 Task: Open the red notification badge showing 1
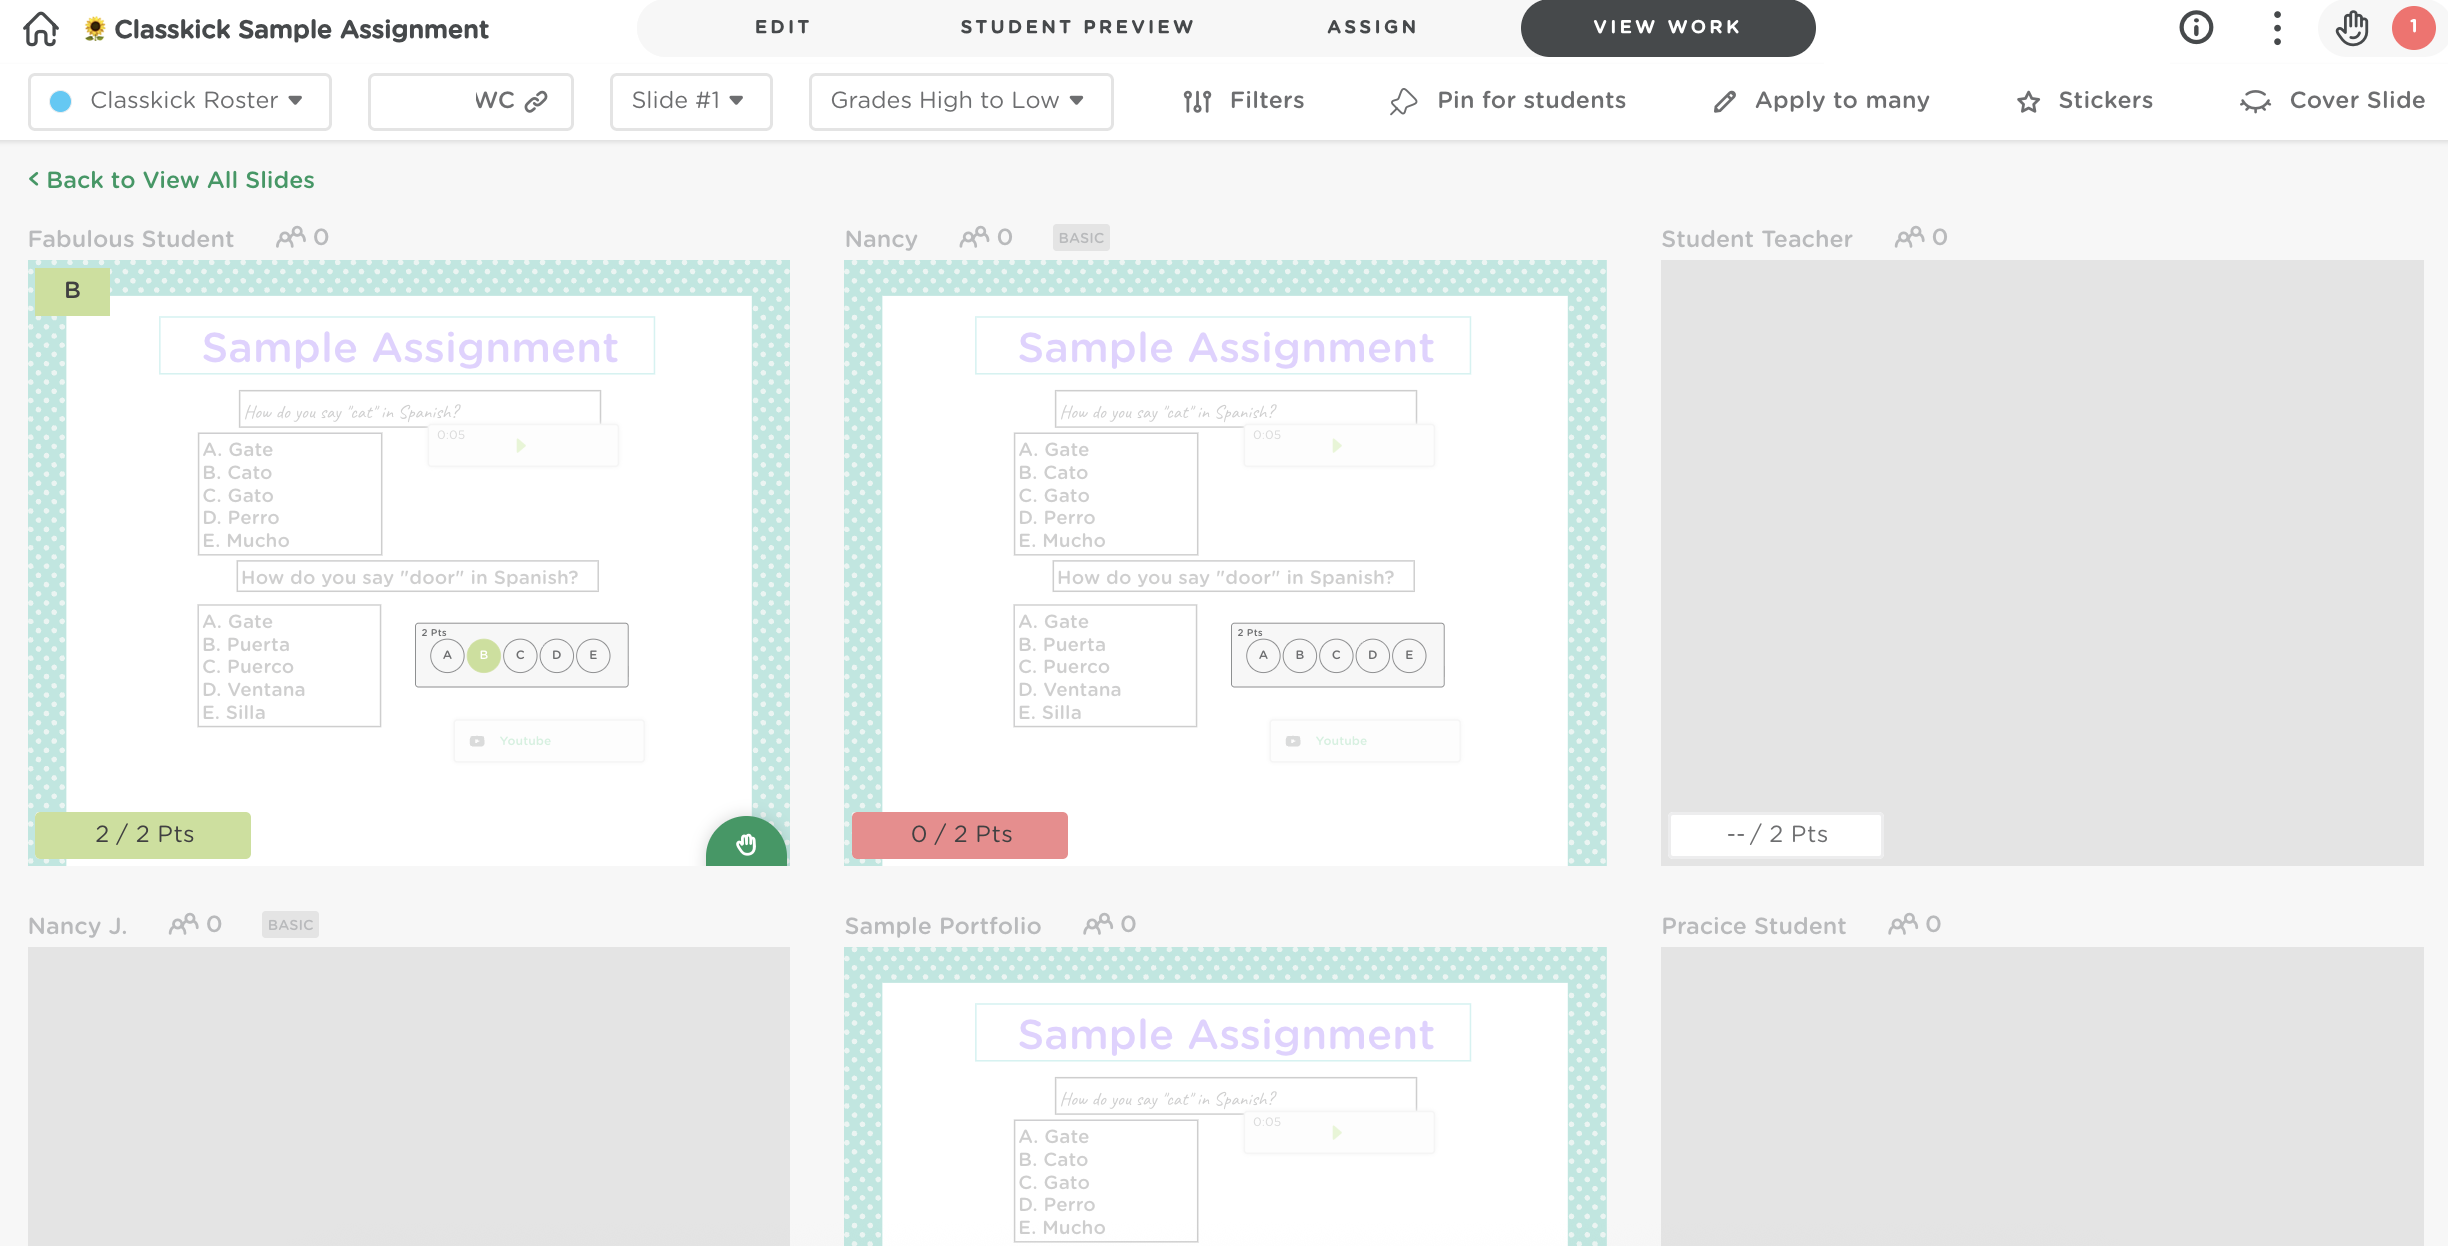[x=2413, y=28]
